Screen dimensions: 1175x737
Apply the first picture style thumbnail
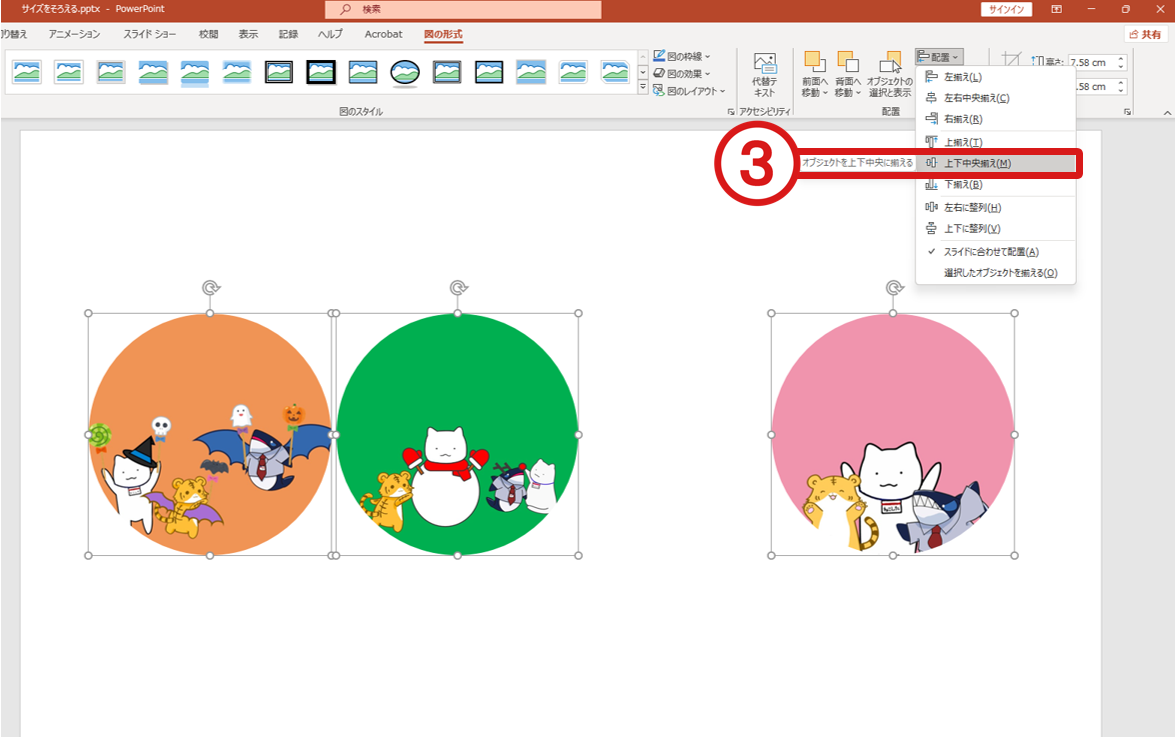(27, 72)
